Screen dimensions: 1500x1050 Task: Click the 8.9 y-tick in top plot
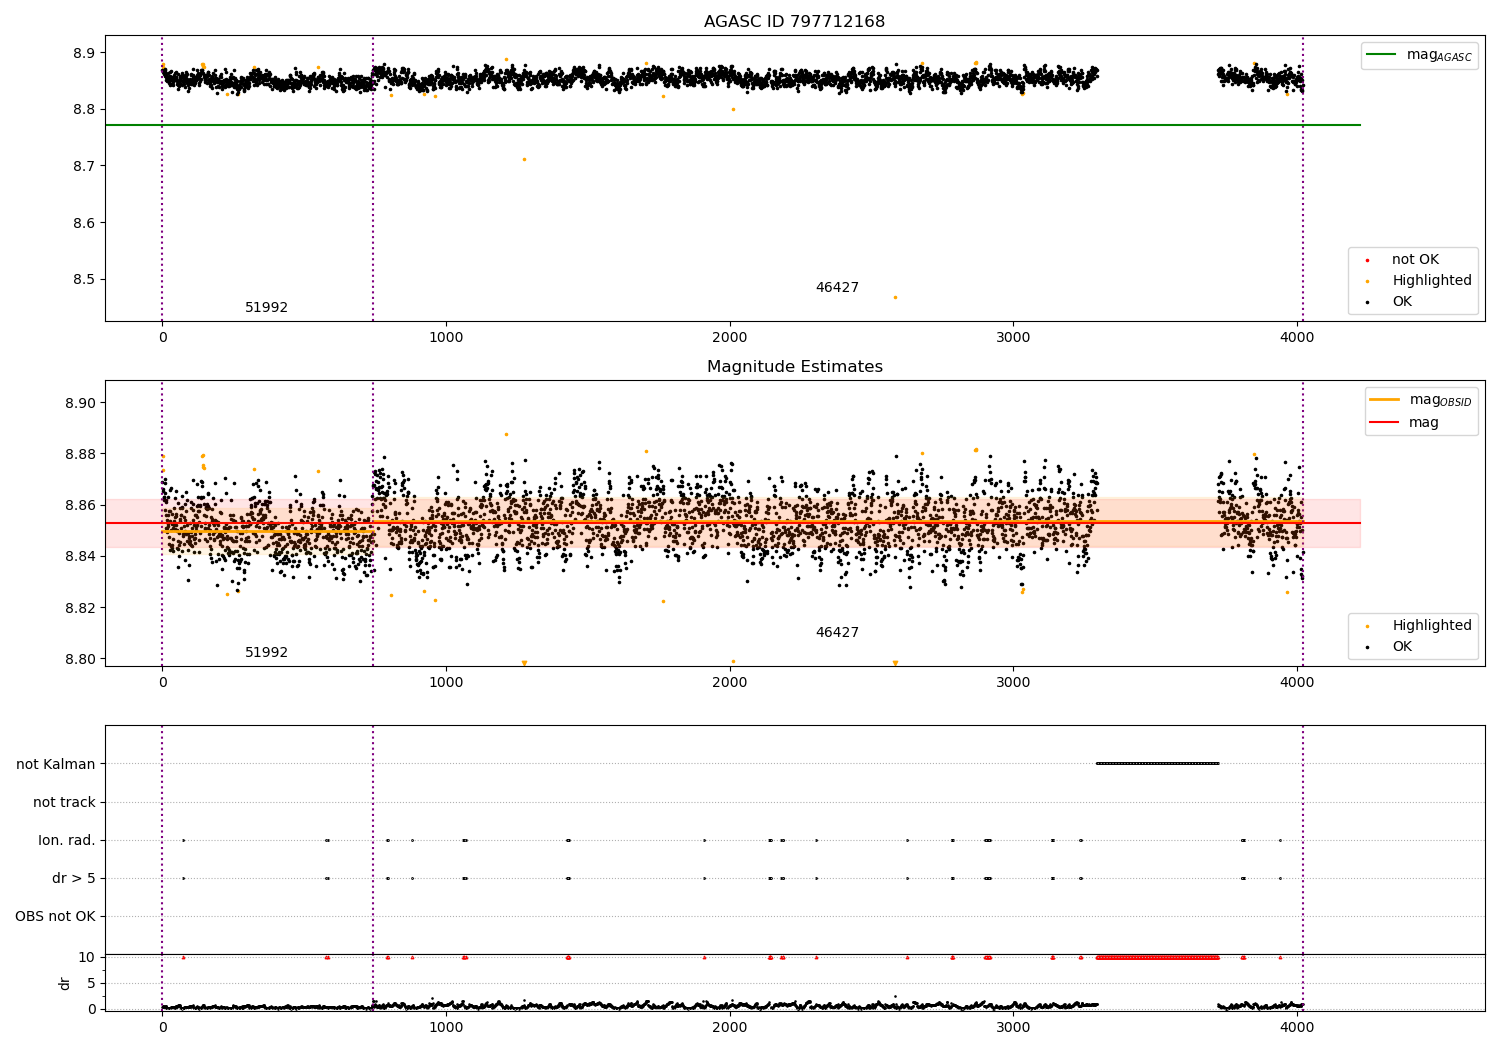tap(84, 53)
